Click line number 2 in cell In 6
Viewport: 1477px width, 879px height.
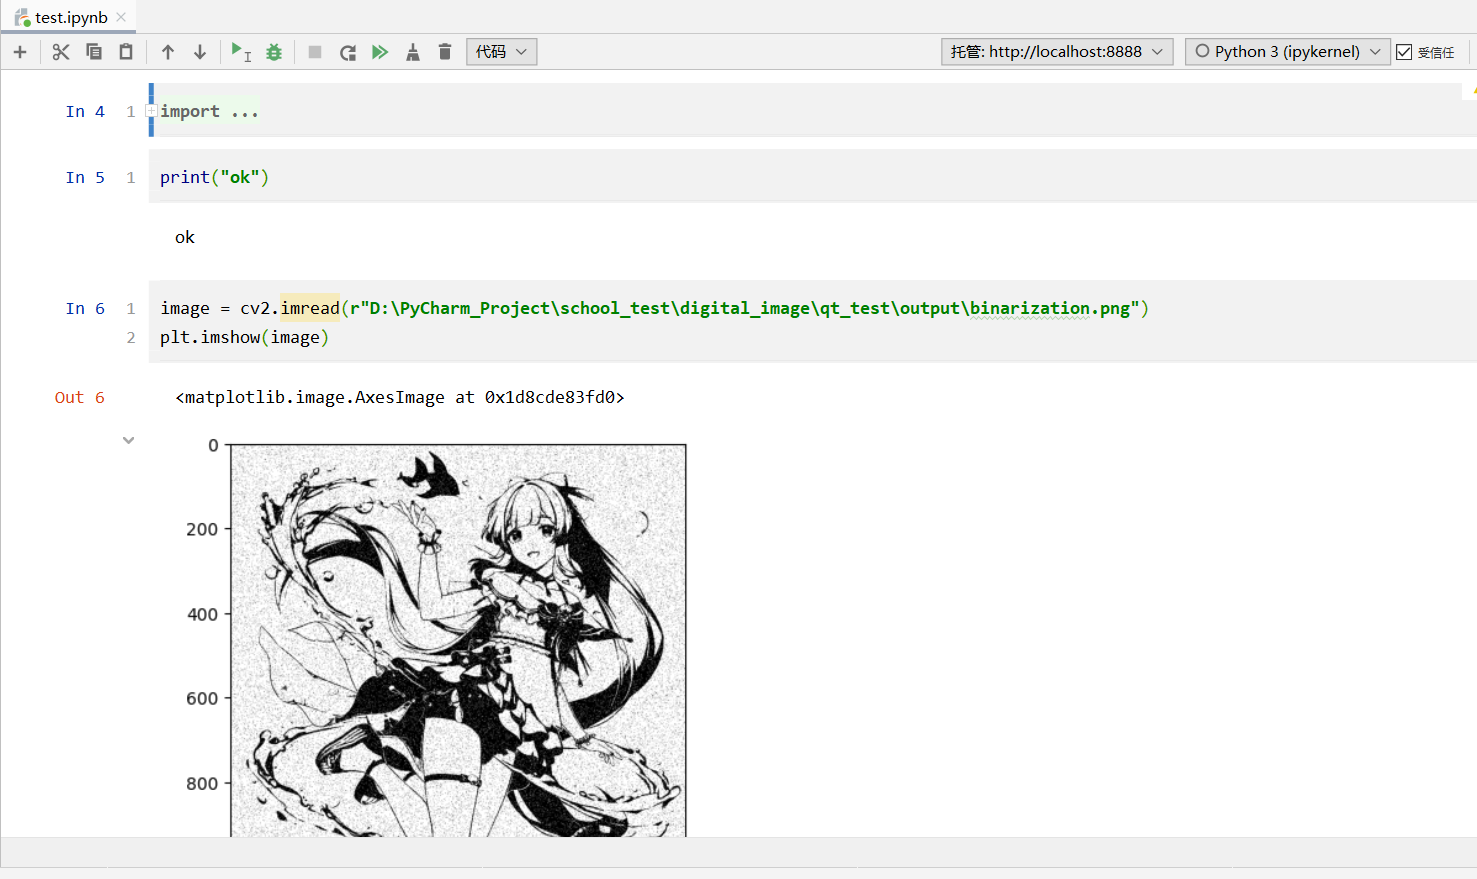click(x=131, y=337)
